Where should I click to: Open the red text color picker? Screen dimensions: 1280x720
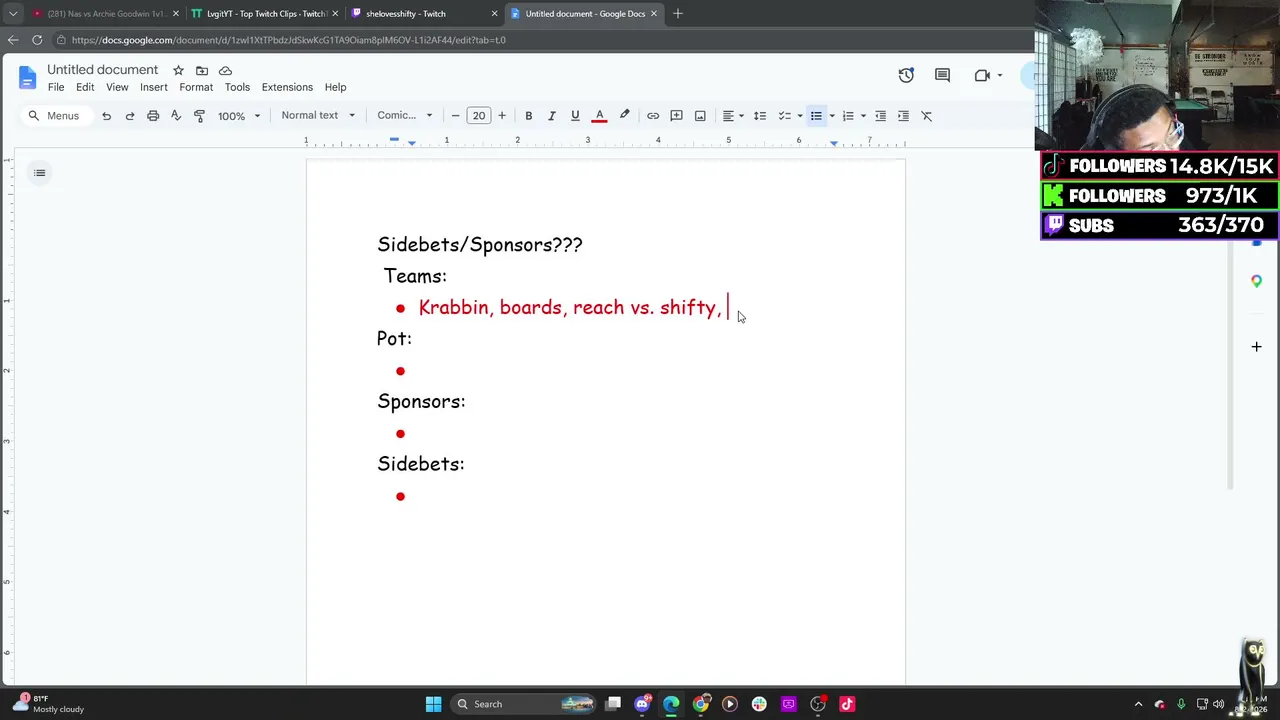point(599,116)
